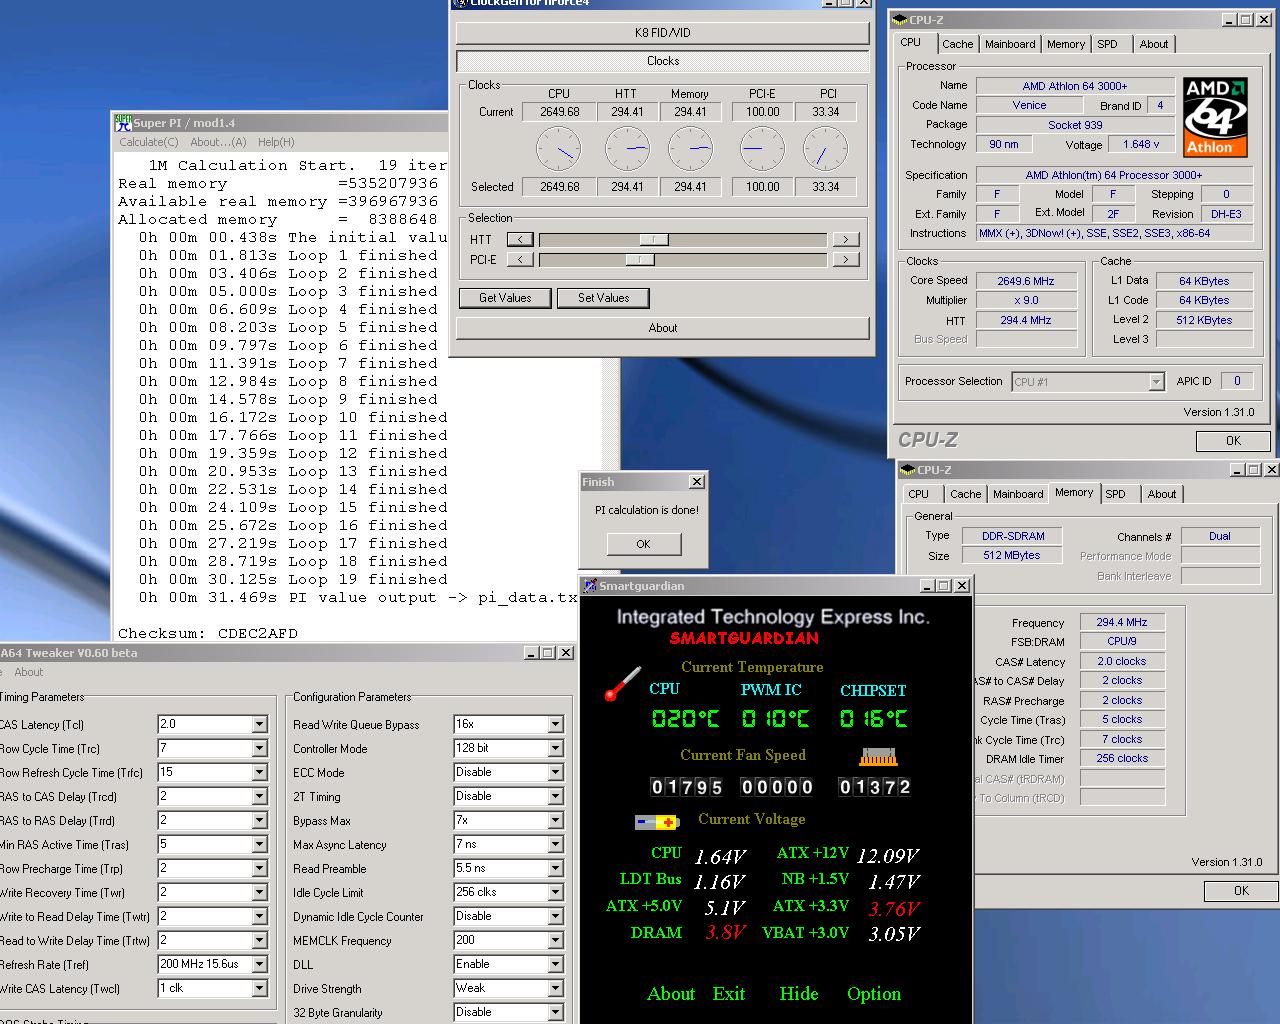Click the Smartguardian title bar icon
The width and height of the screenshot is (1280, 1024).
coord(590,586)
